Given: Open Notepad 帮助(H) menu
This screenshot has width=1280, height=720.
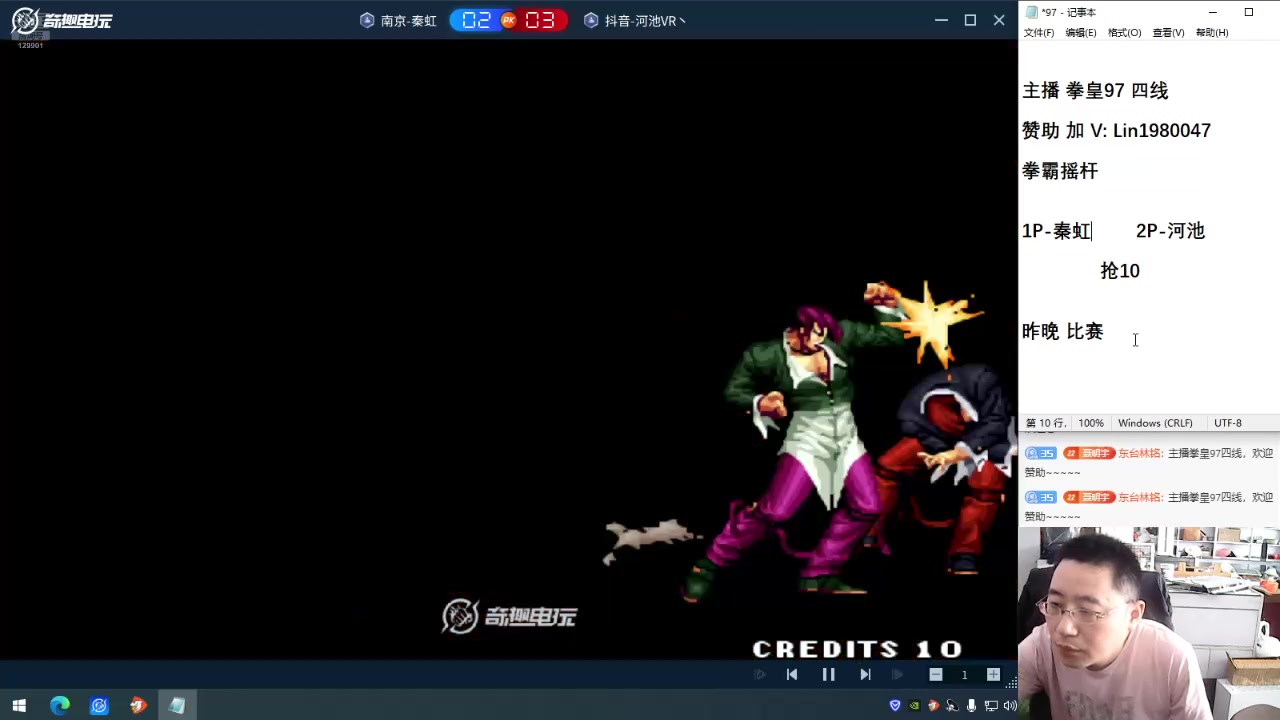Looking at the screenshot, I should tap(1212, 33).
